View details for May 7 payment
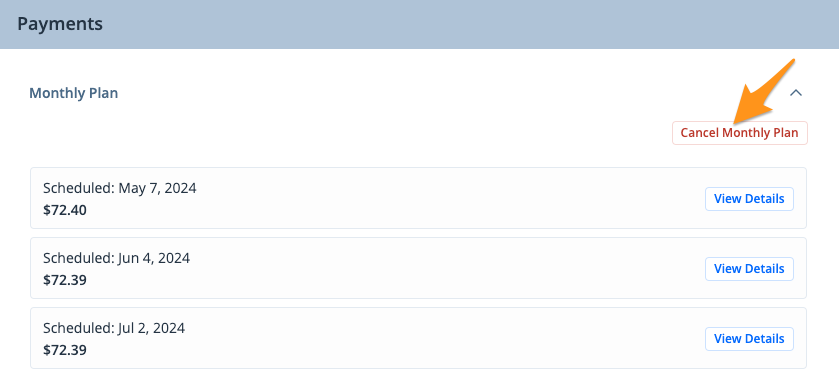 [749, 199]
